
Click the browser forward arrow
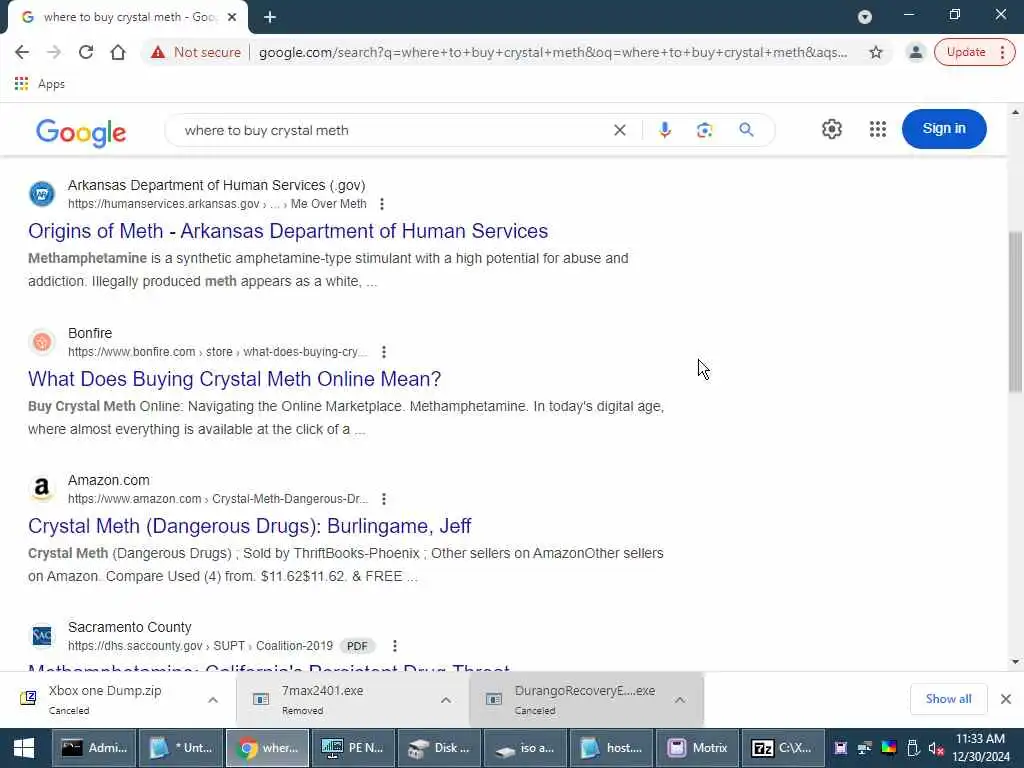tap(54, 52)
